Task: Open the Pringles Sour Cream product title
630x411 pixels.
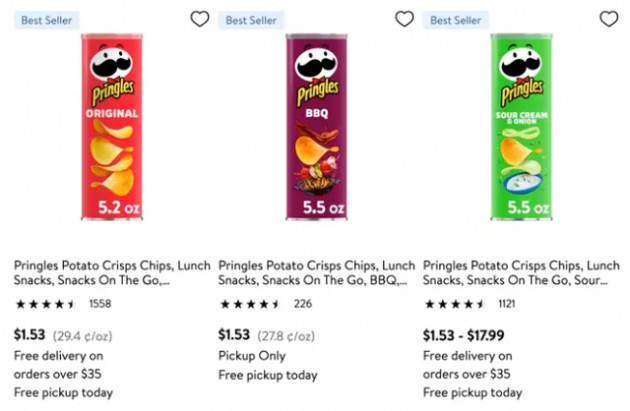Action: click(x=521, y=273)
